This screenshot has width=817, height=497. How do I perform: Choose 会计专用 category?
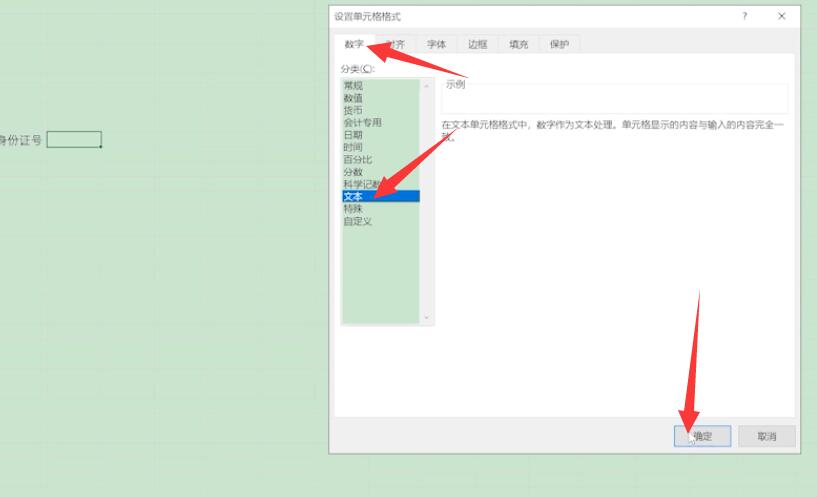(381, 122)
